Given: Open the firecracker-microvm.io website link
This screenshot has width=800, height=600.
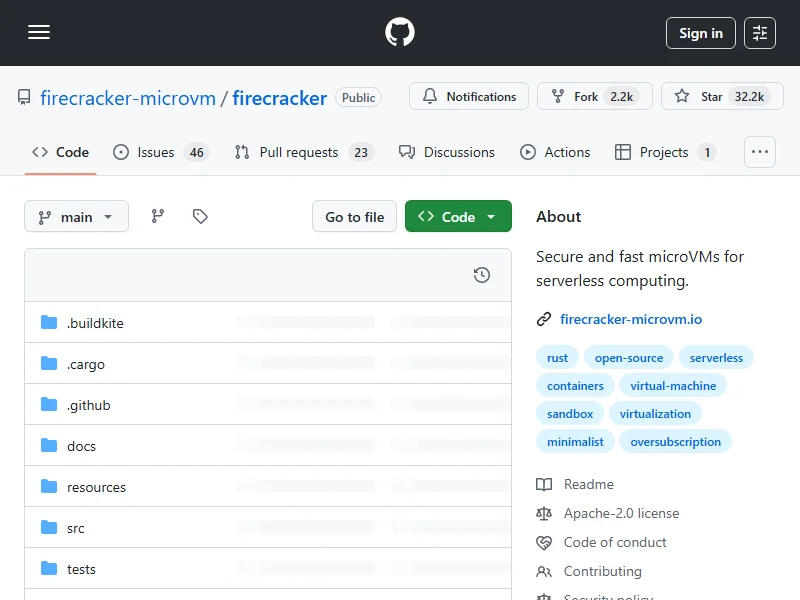Looking at the screenshot, I should [630, 319].
